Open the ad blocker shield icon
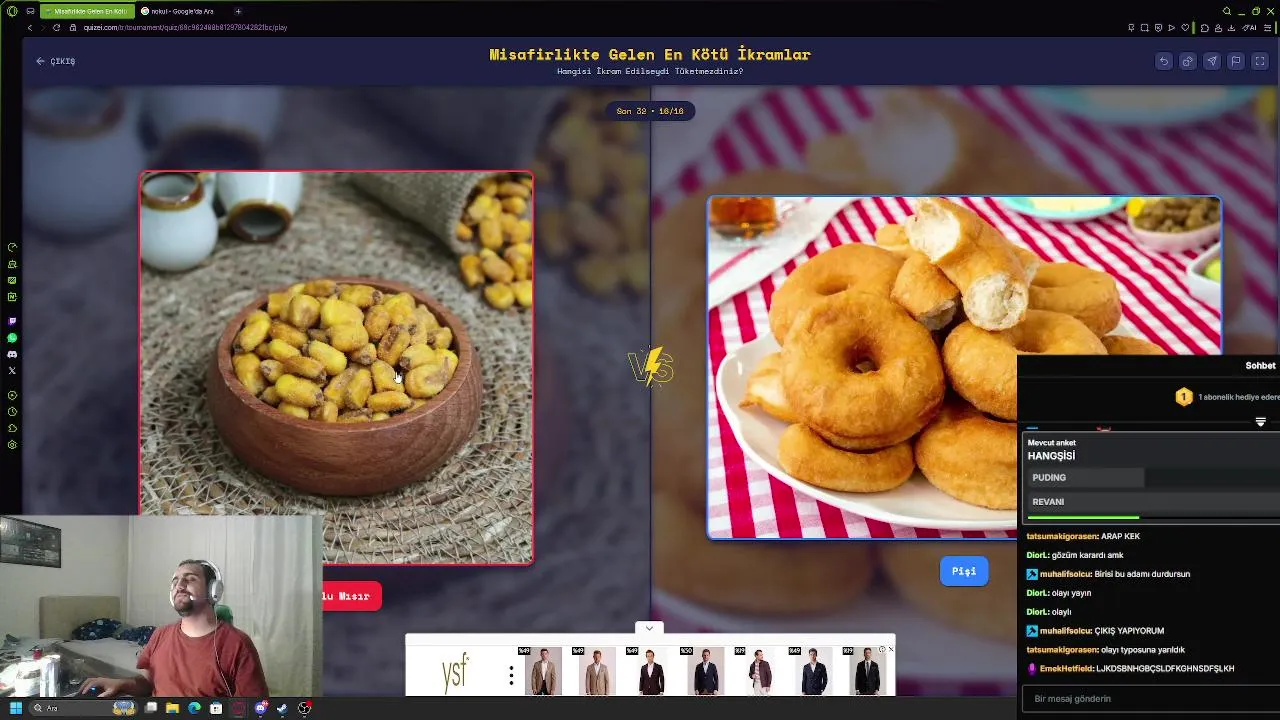Image resolution: width=1280 pixels, height=720 pixels. [1158, 27]
